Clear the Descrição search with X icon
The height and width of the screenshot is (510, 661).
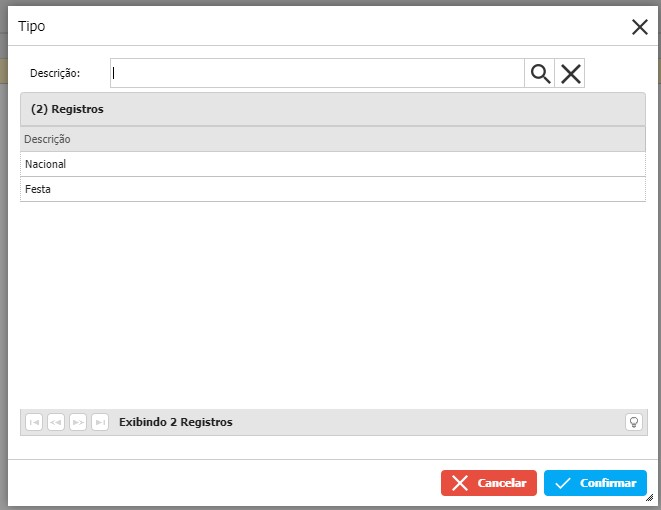pos(570,73)
